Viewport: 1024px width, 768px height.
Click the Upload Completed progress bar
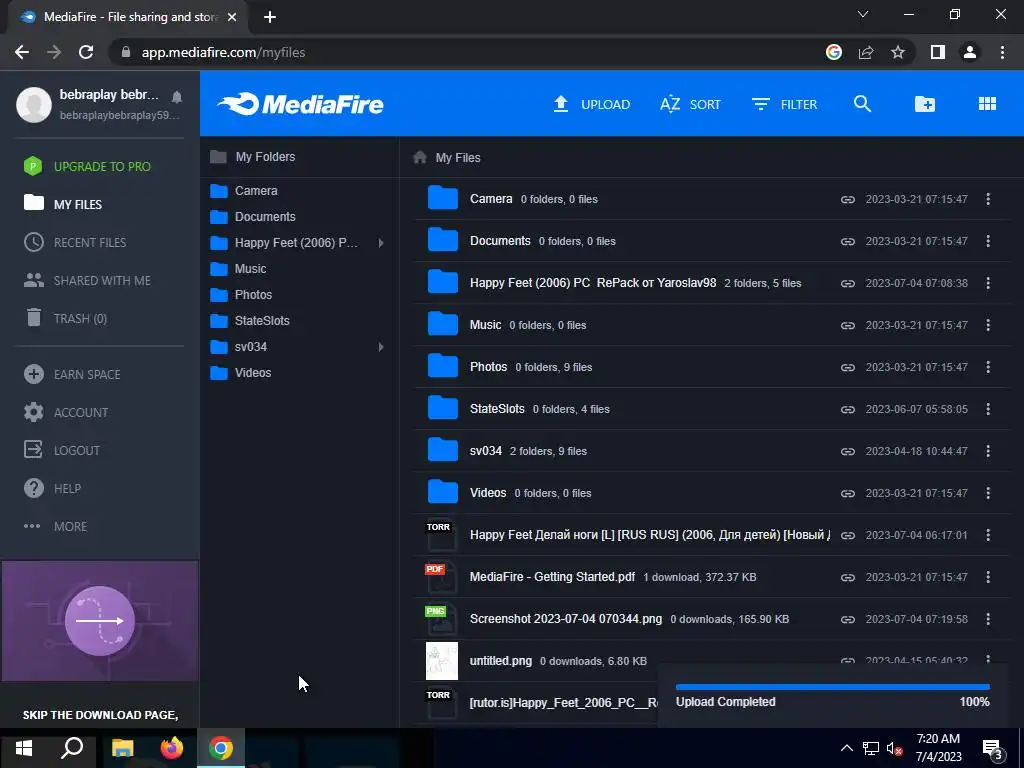coord(833,687)
